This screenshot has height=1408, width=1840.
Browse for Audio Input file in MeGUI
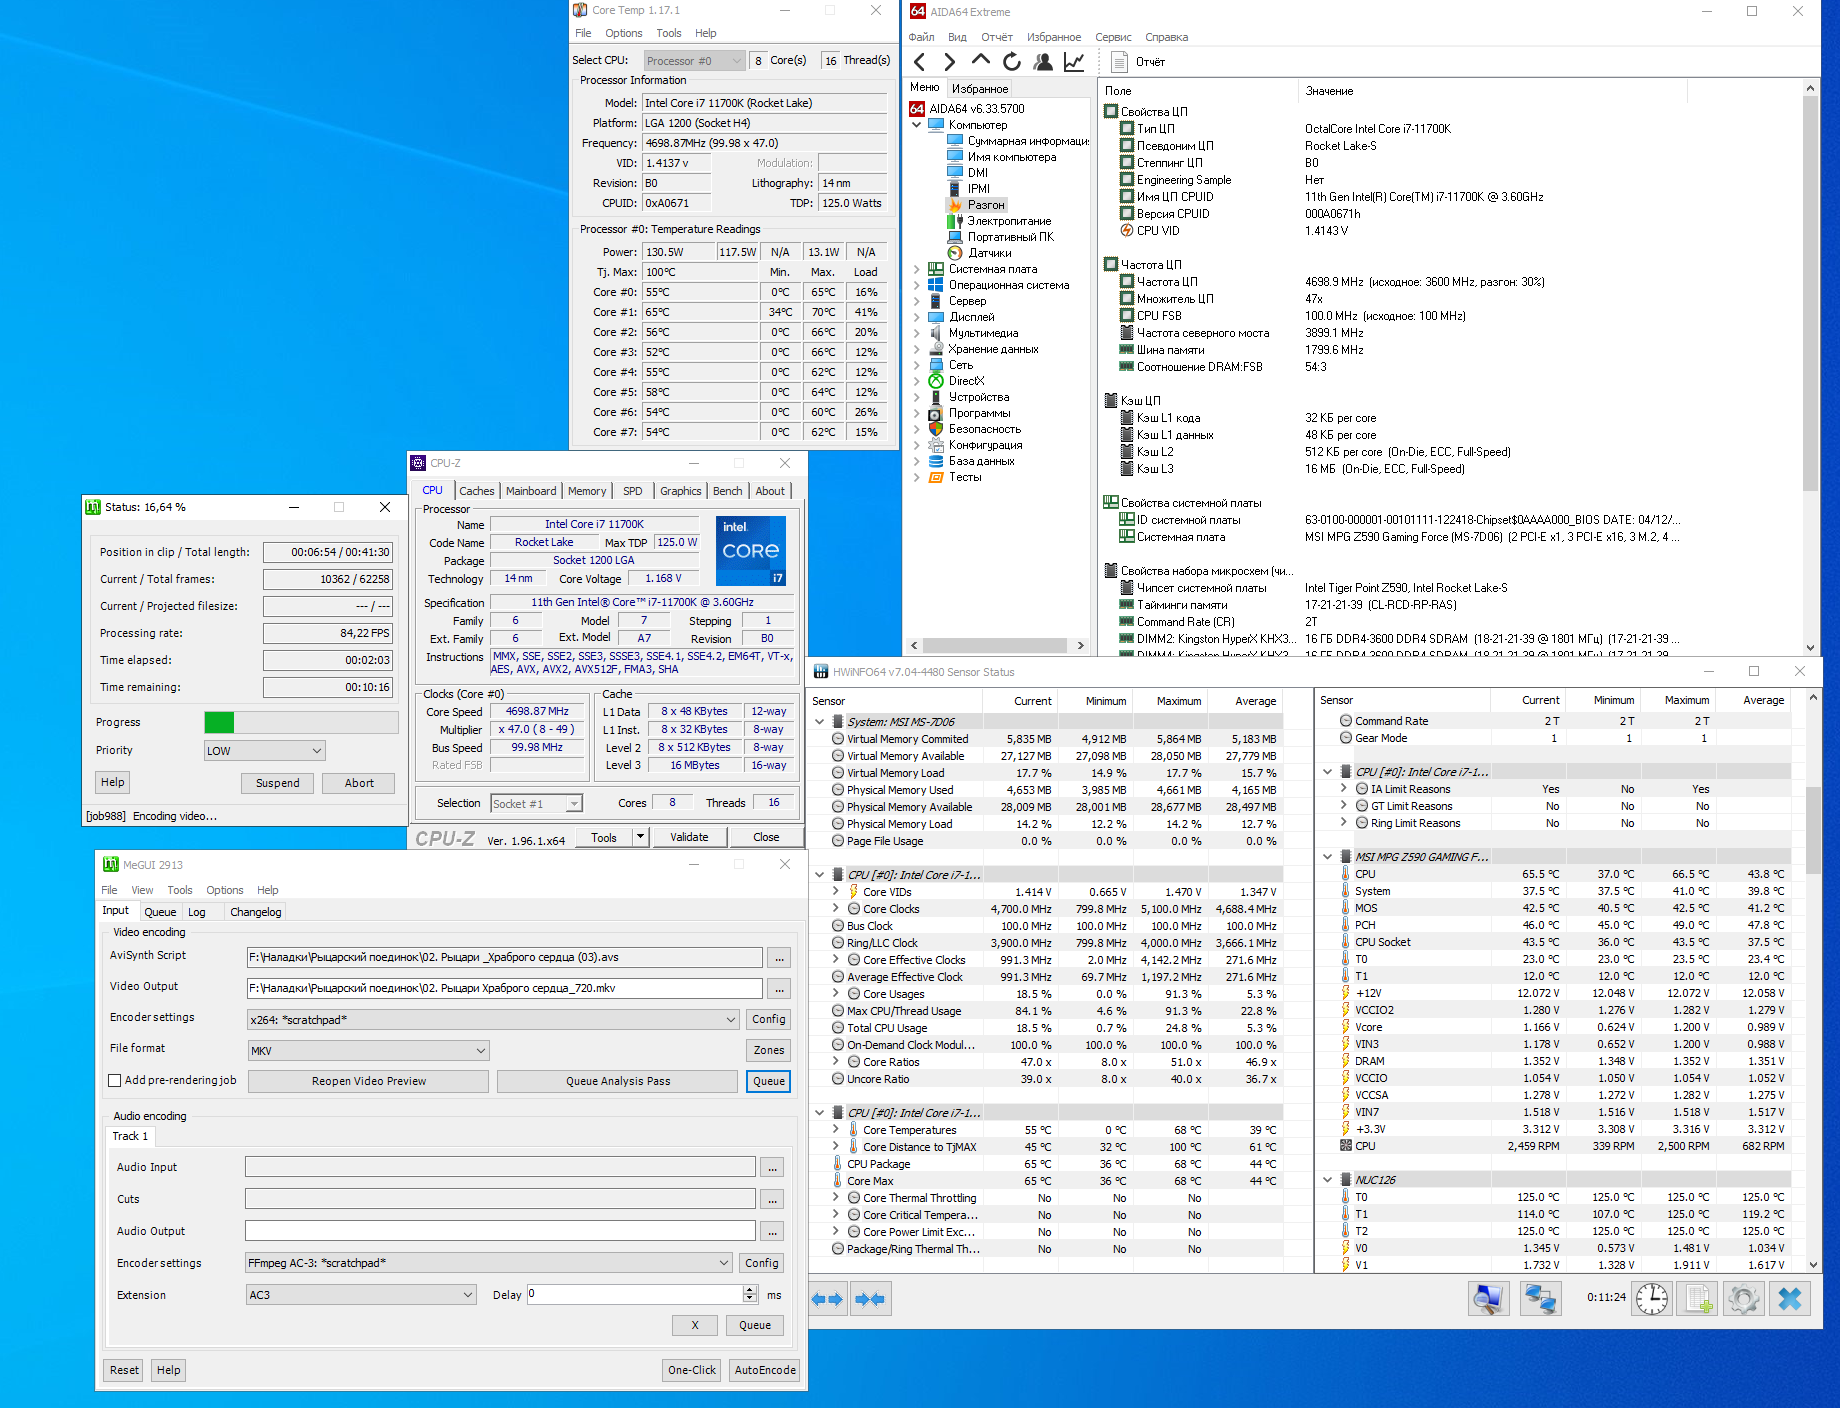point(771,1168)
